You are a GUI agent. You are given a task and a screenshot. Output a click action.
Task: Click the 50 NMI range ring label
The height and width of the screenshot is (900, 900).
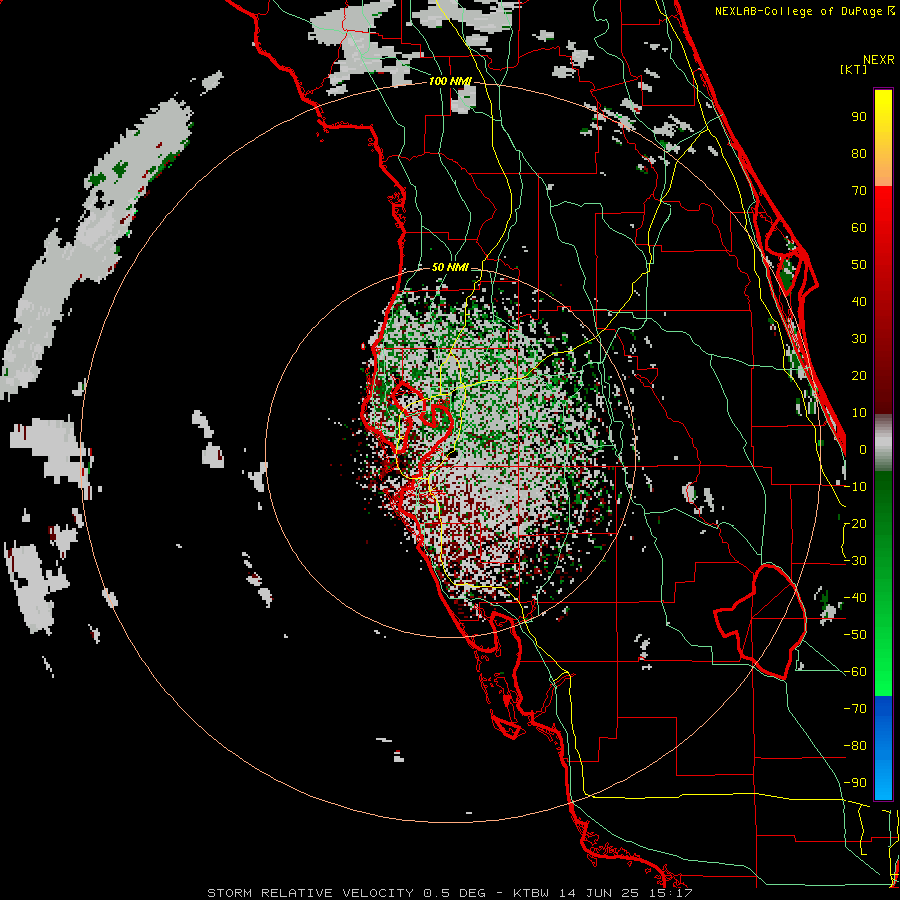(450, 267)
